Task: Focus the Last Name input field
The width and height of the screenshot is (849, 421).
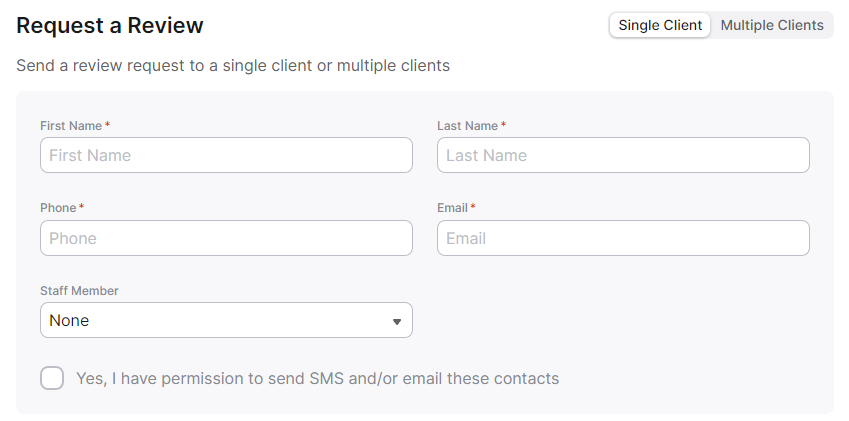Action: click(623, 155)
